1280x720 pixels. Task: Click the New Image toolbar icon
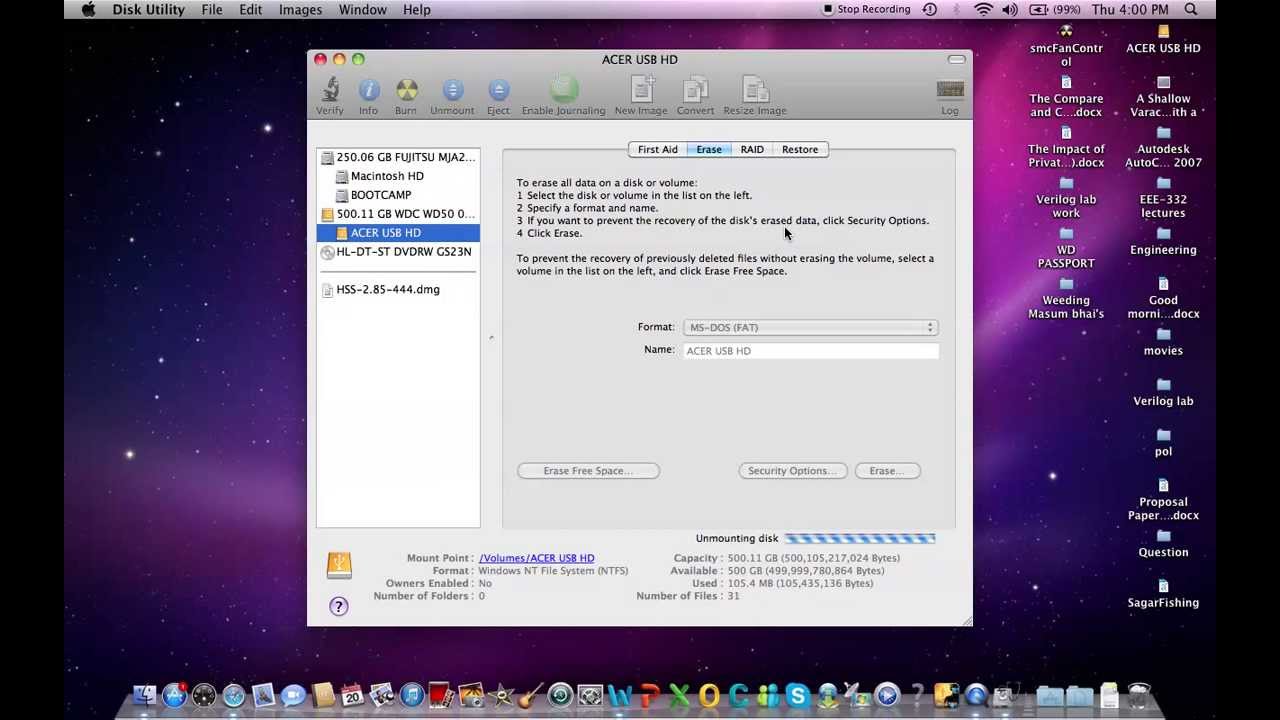pyautogui.click(x=641, y=97)
